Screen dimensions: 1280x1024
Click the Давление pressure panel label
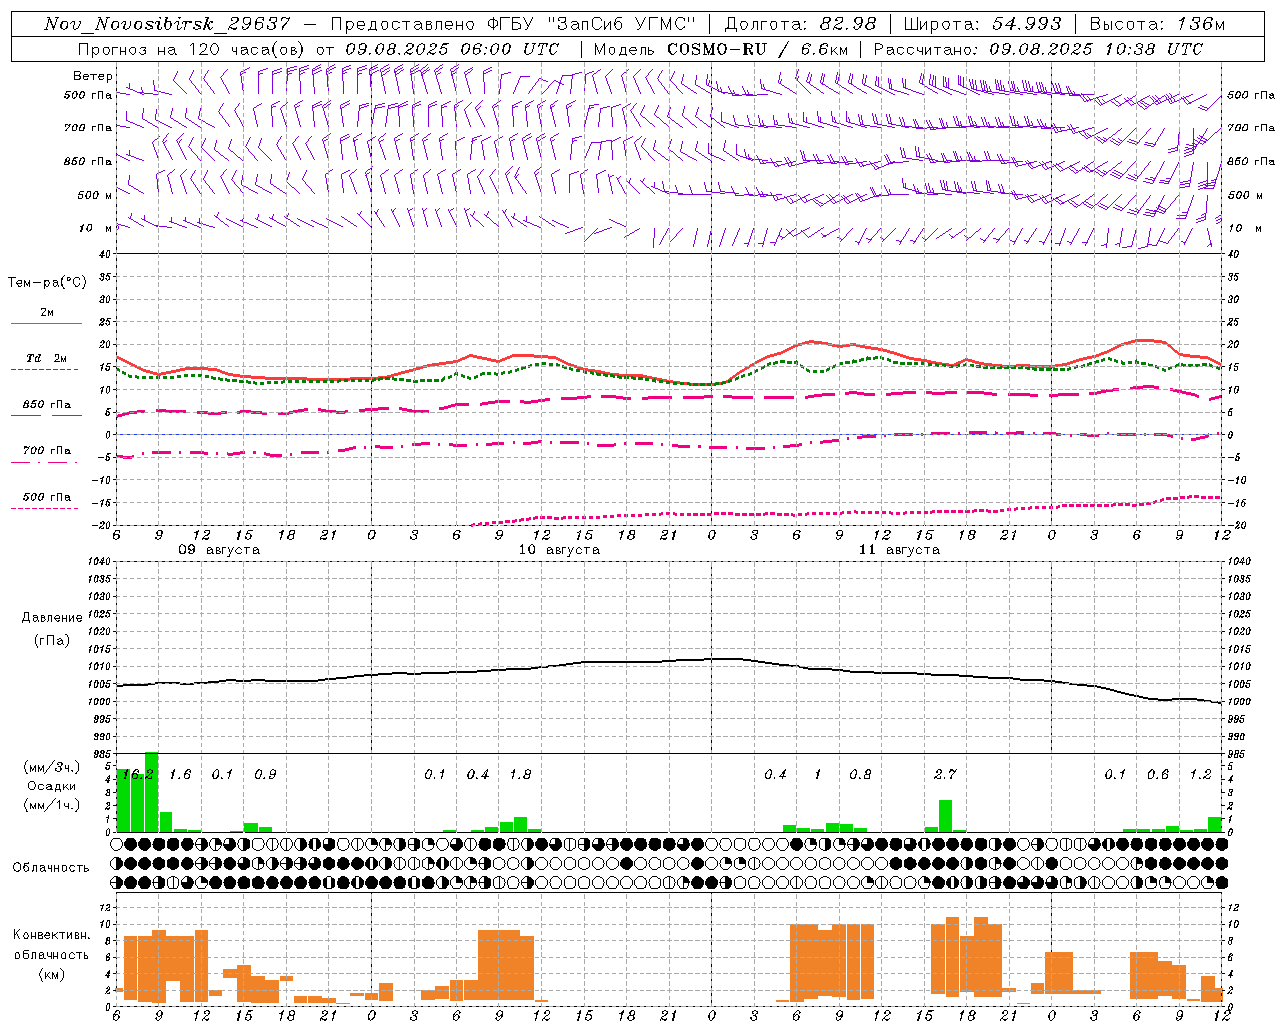[x=52, y=618]
